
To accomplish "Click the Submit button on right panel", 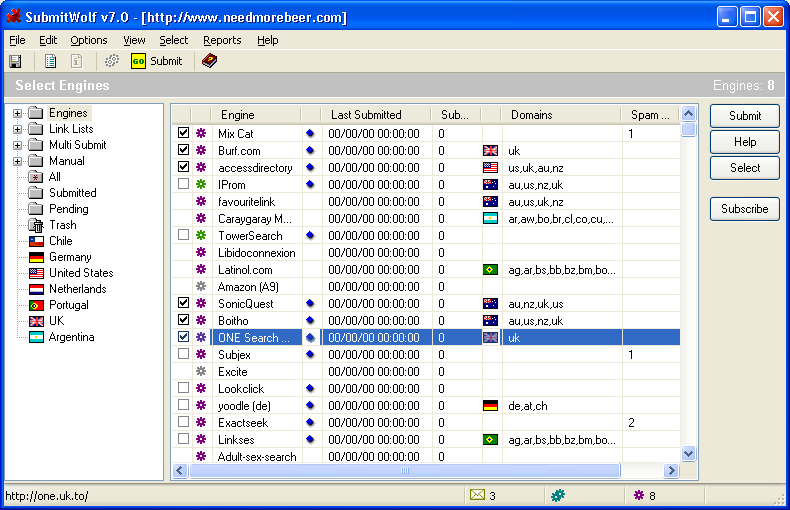I will [745, 116].
